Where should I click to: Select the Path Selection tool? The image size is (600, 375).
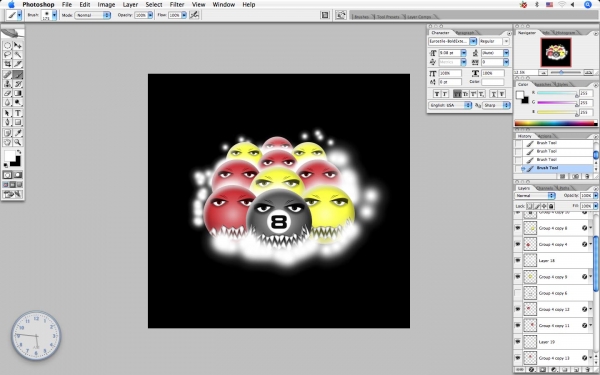click(7, 113)
